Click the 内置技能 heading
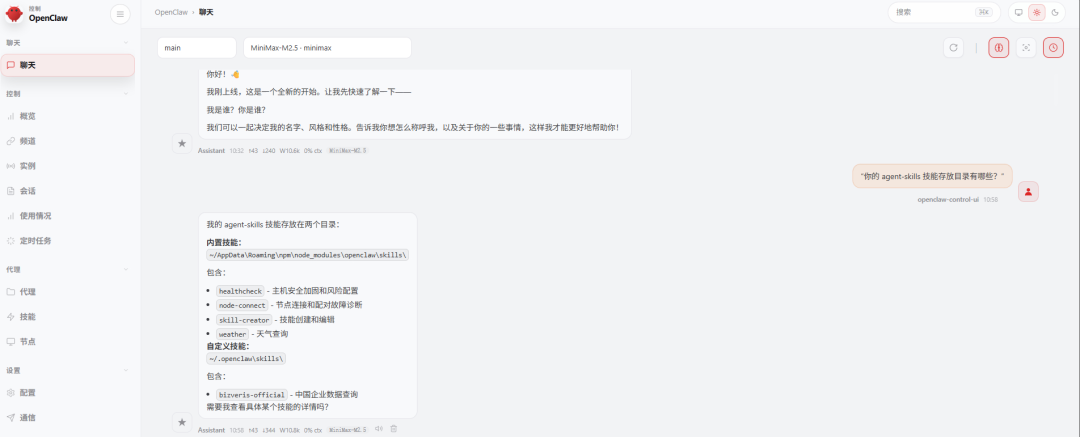The width and height of the screenshot is (1080, 437). 224,243
